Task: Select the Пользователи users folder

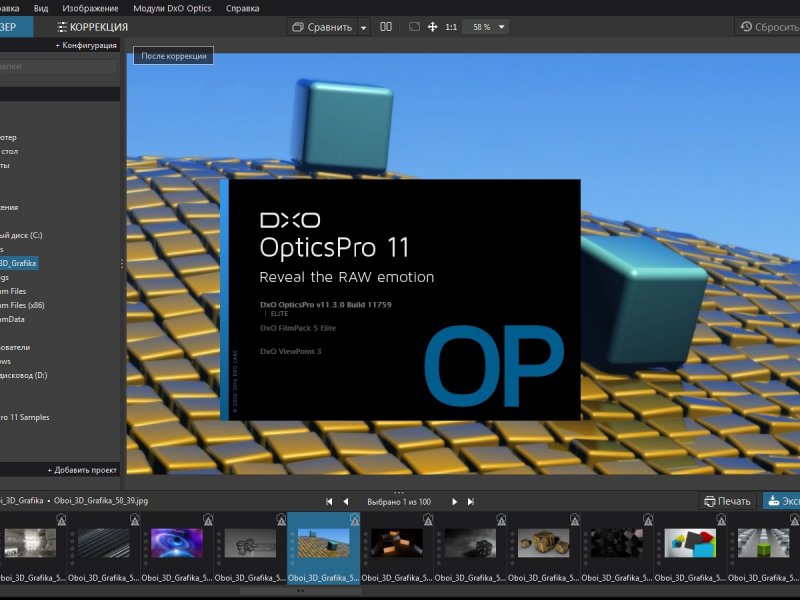Action: [x=15, y=347]
